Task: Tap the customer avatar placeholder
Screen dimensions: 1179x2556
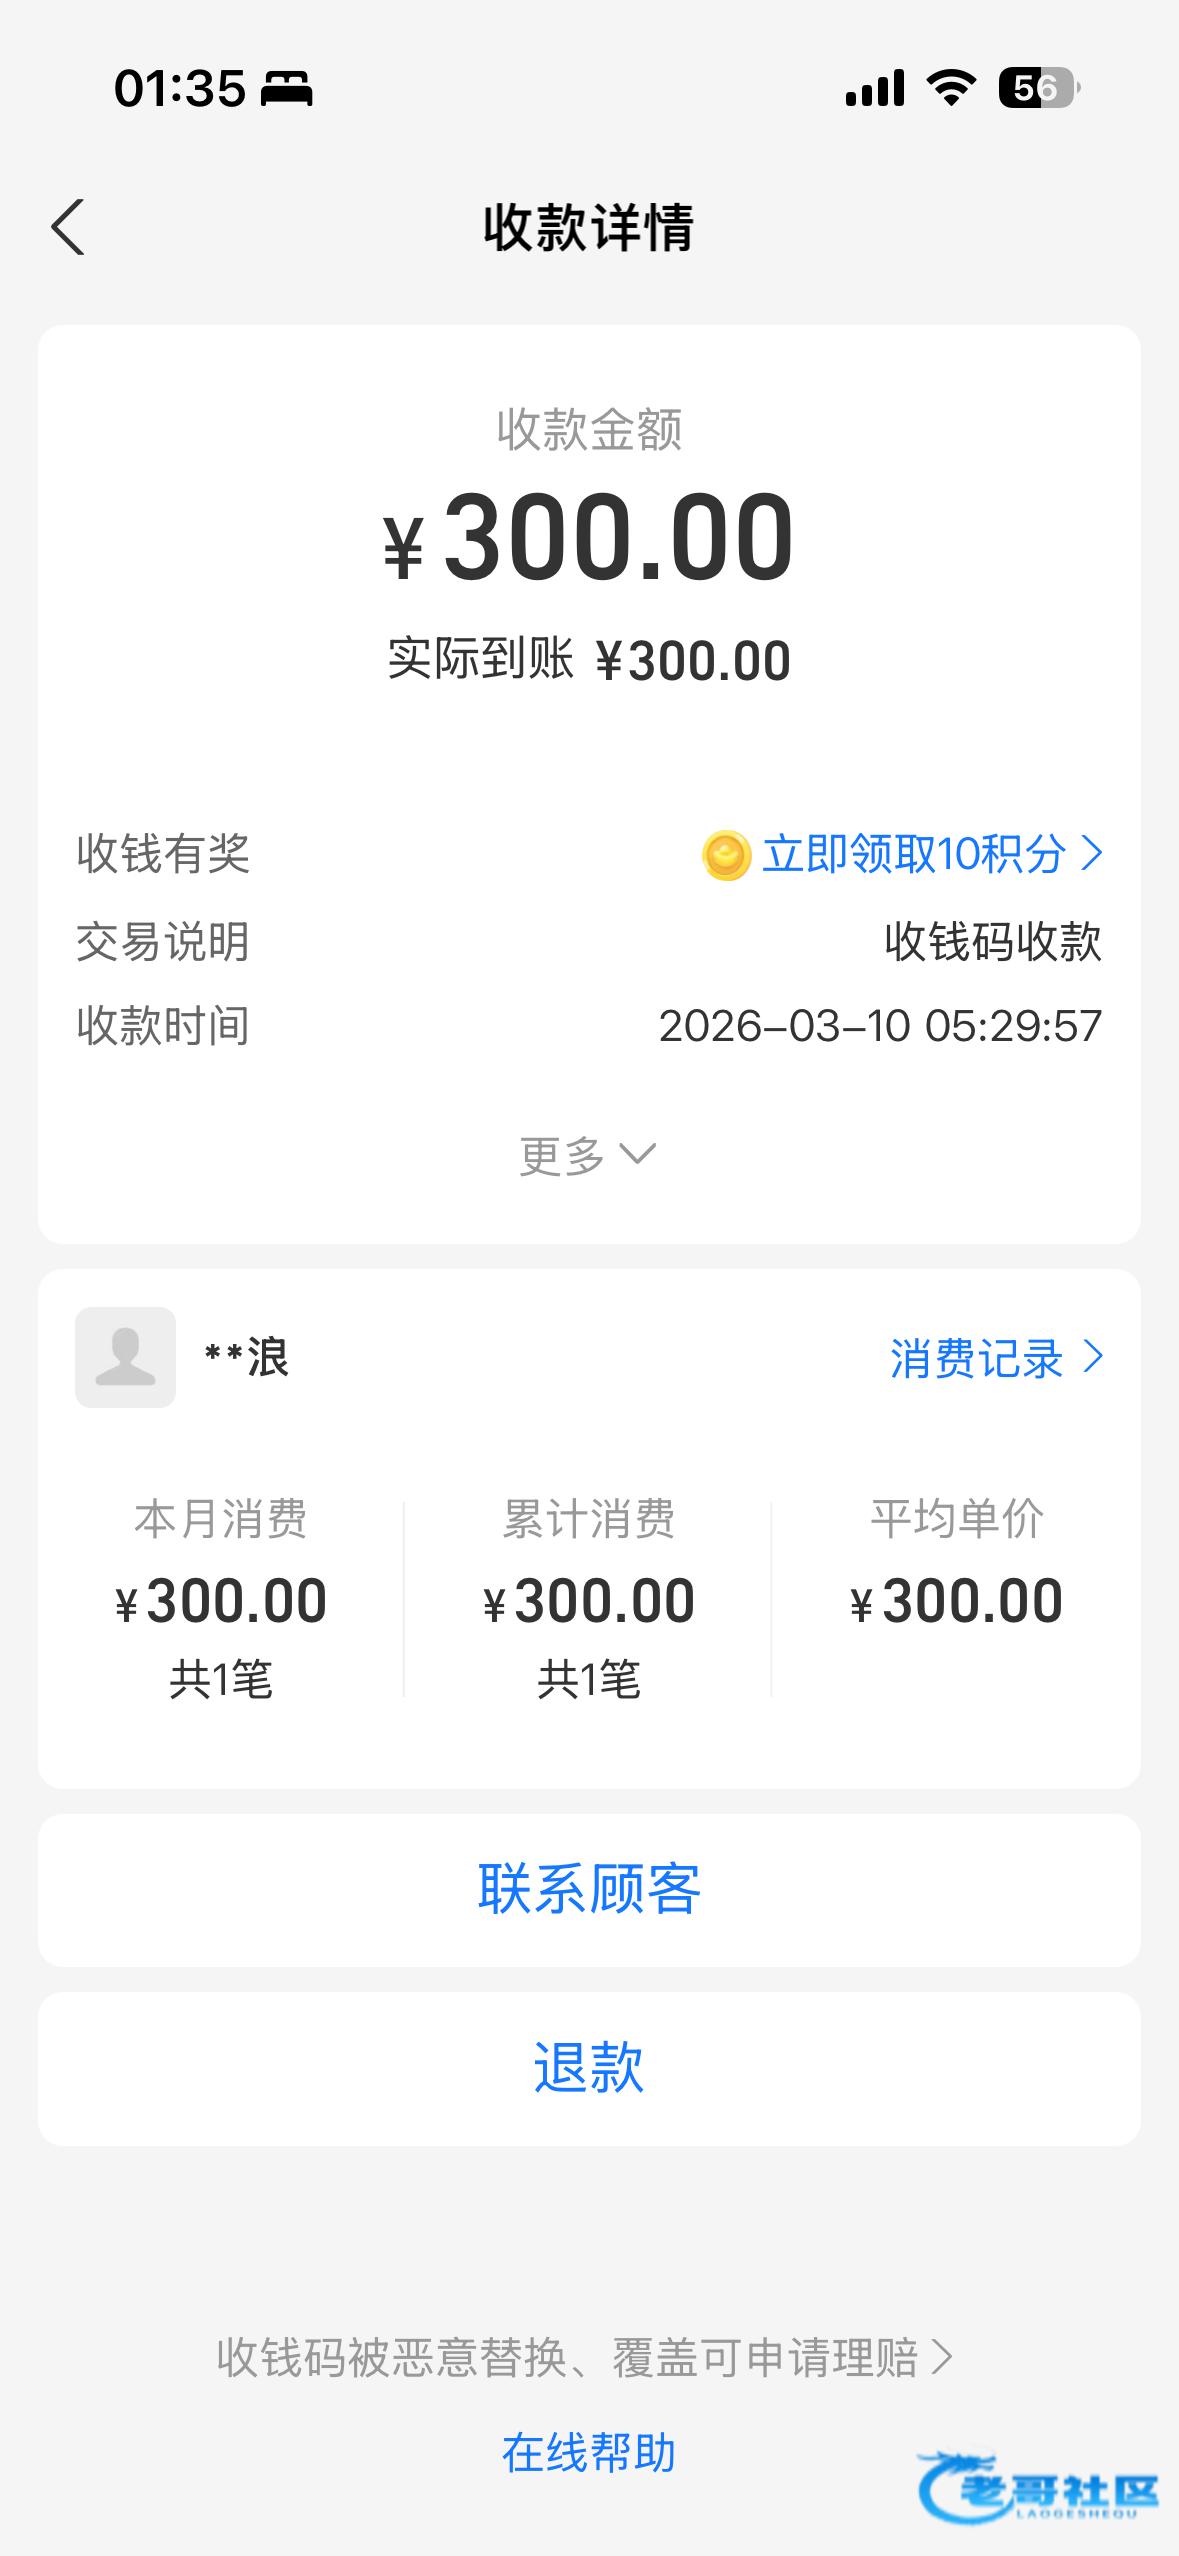Action: [126, 1357]
